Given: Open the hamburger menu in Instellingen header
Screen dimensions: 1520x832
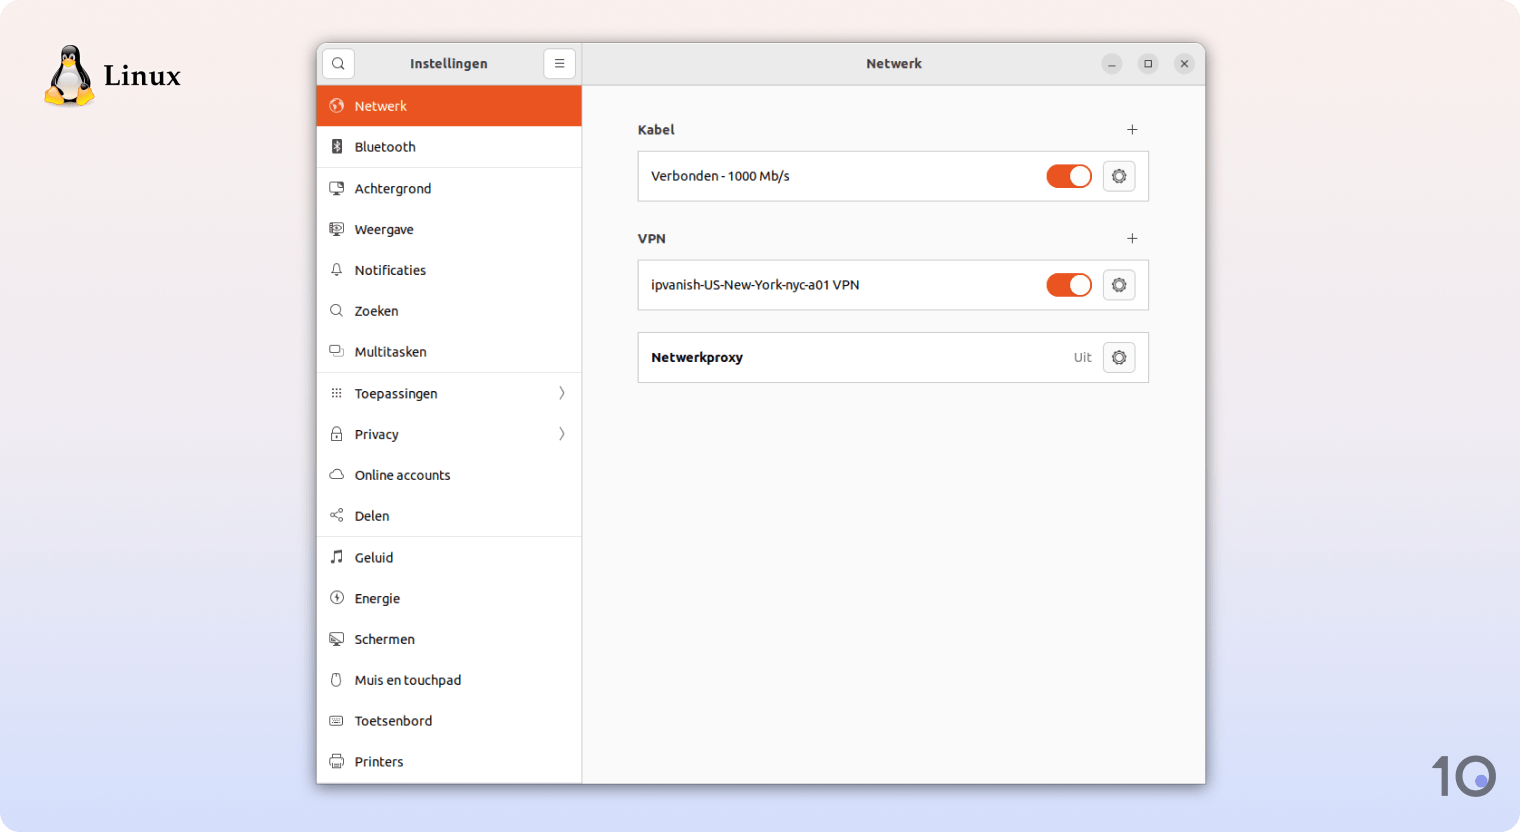Looking at the screenshot, I should coord(559,63).
